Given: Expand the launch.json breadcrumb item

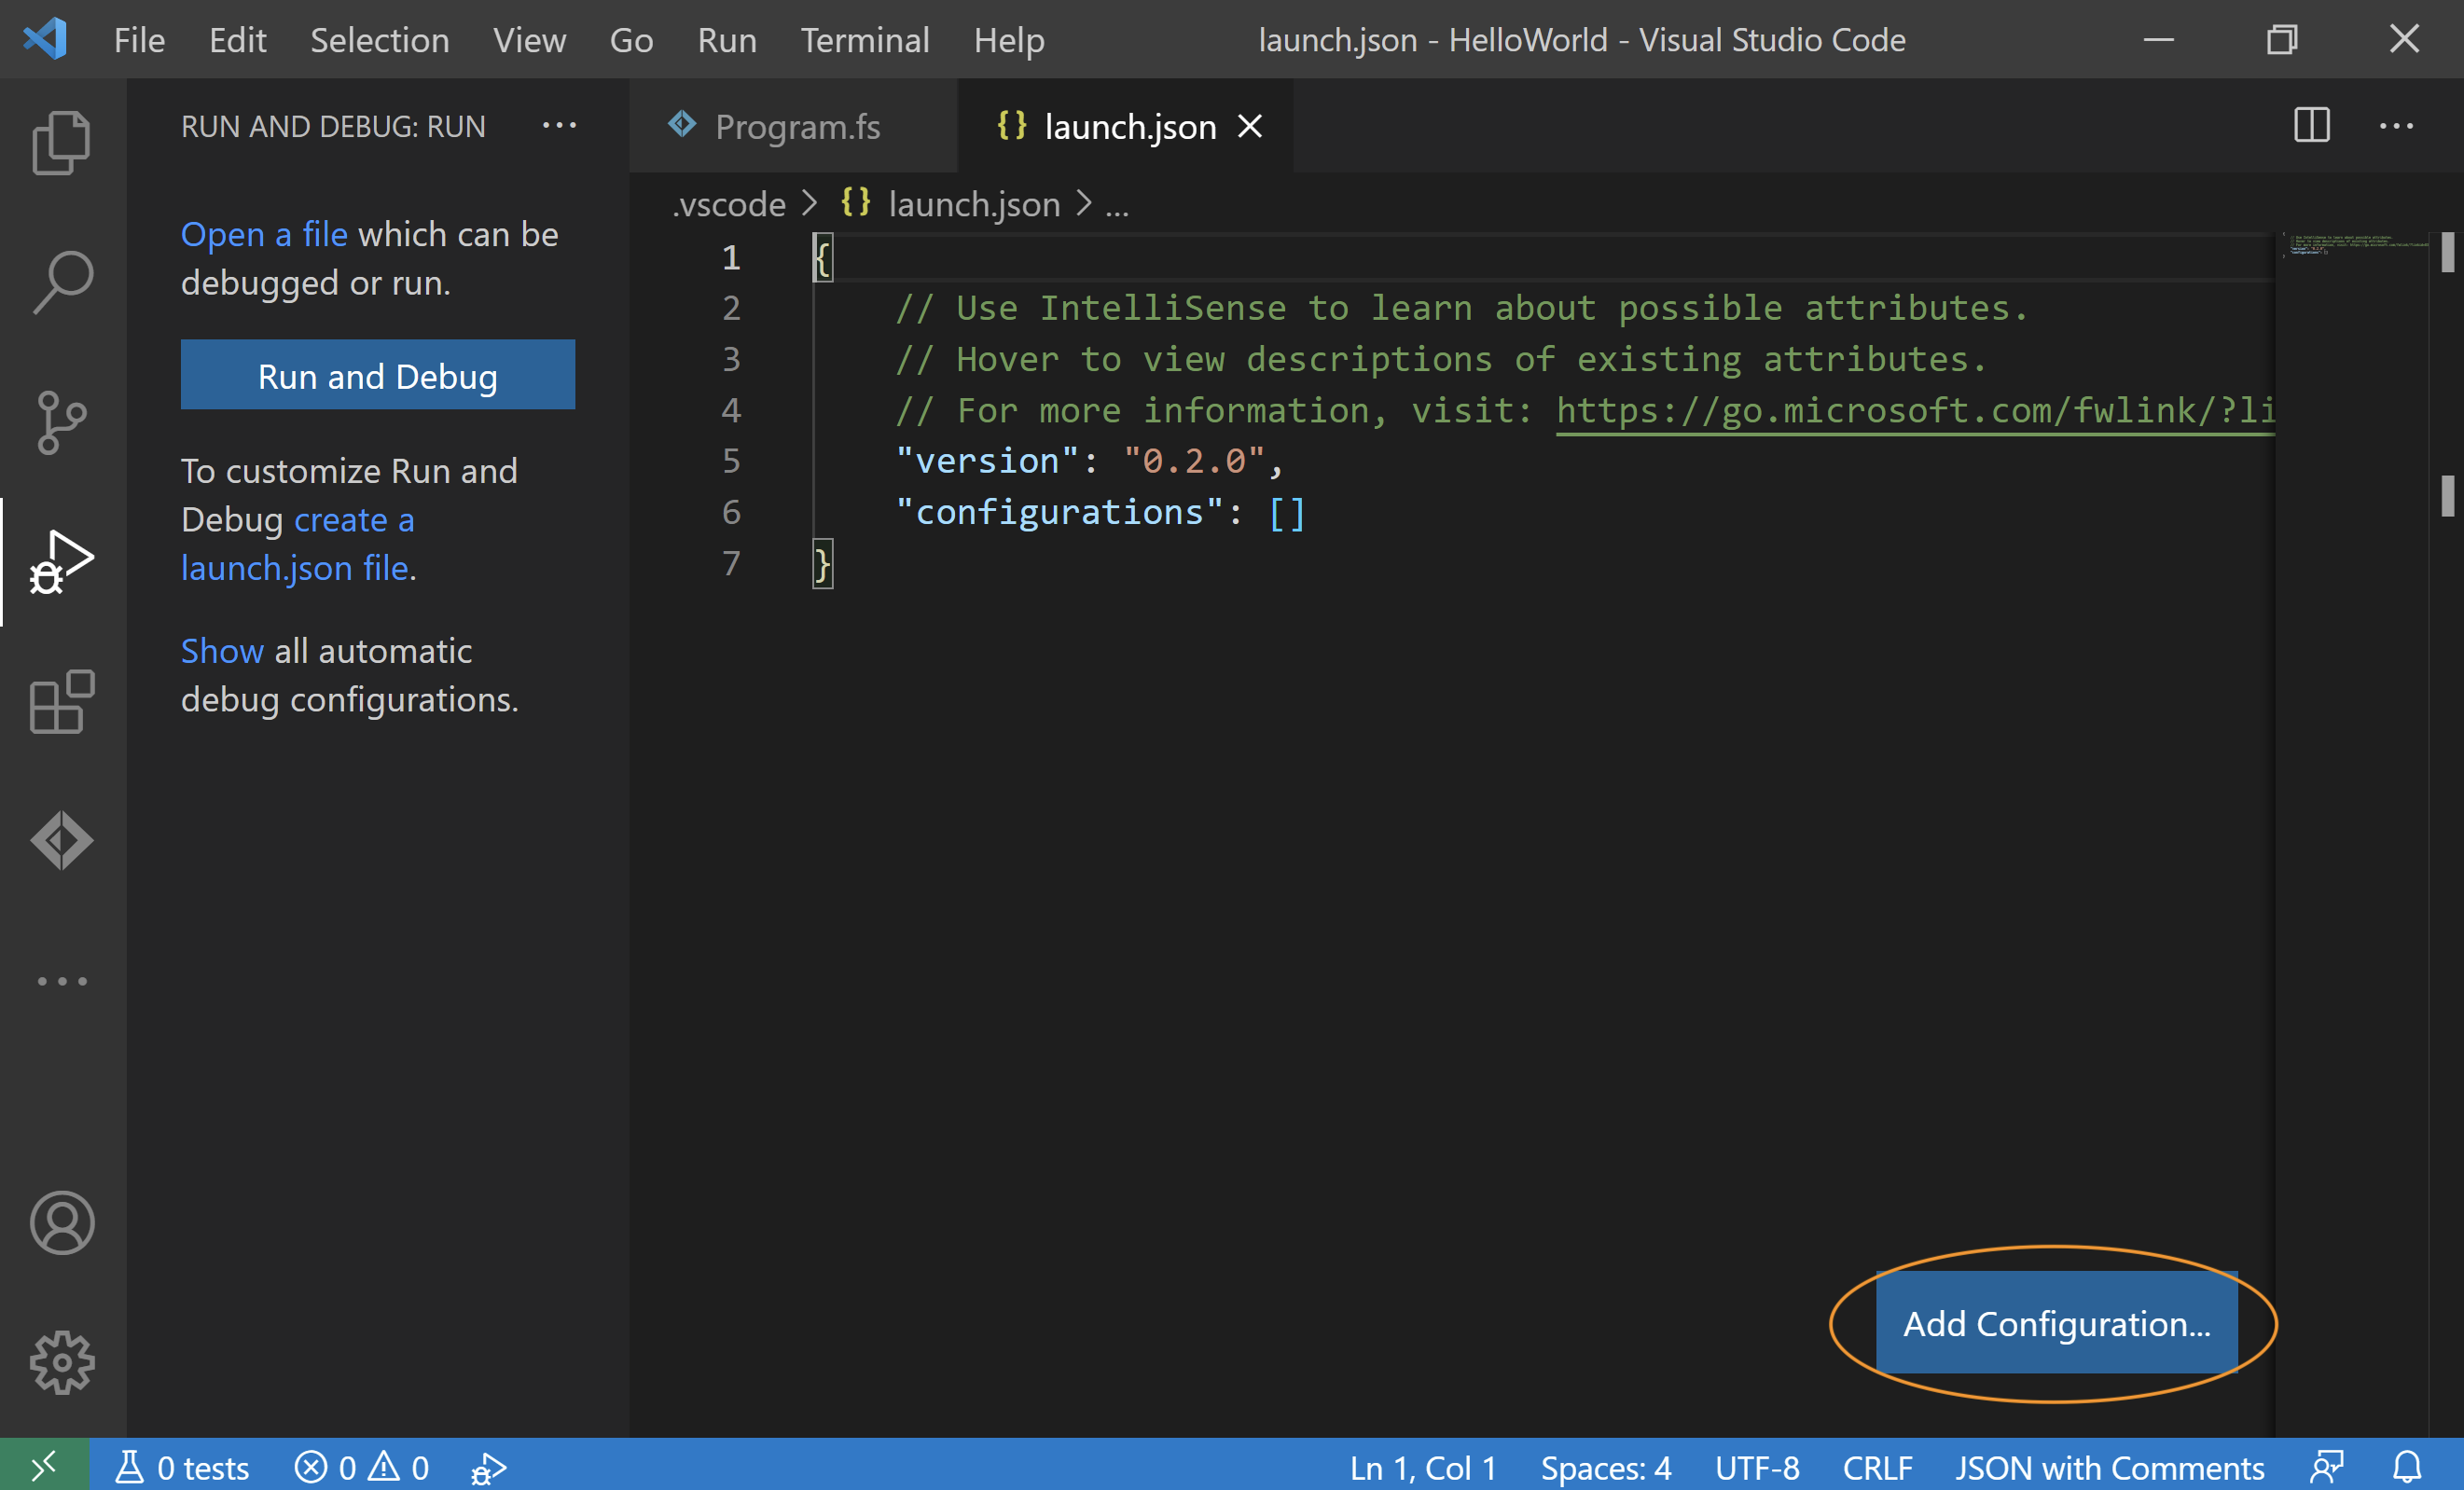Looking at the screenshot, I should pyautogui.click(x=973, y=204).
